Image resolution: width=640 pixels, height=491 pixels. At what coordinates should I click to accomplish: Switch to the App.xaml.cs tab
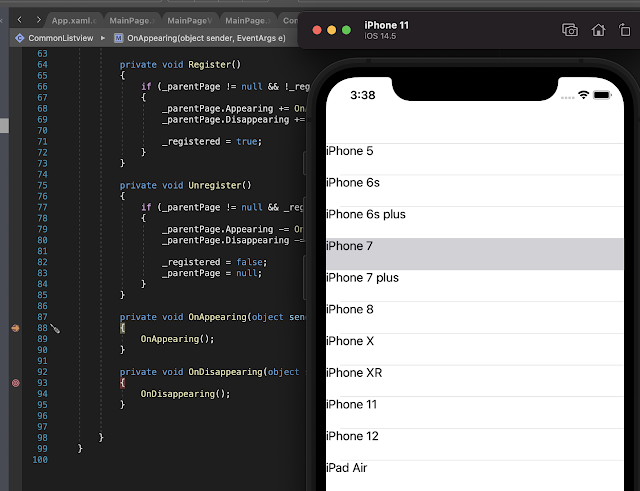pos(73,20)
